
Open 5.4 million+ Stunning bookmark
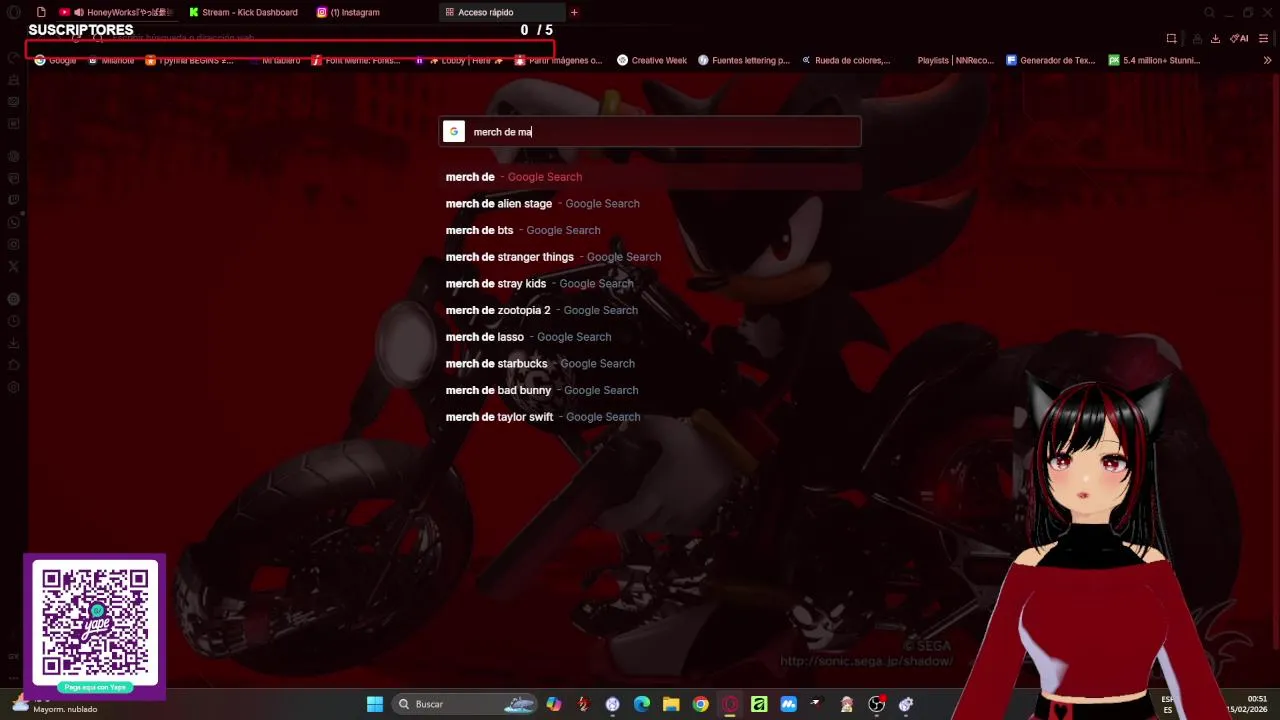tap(1154, 60)
